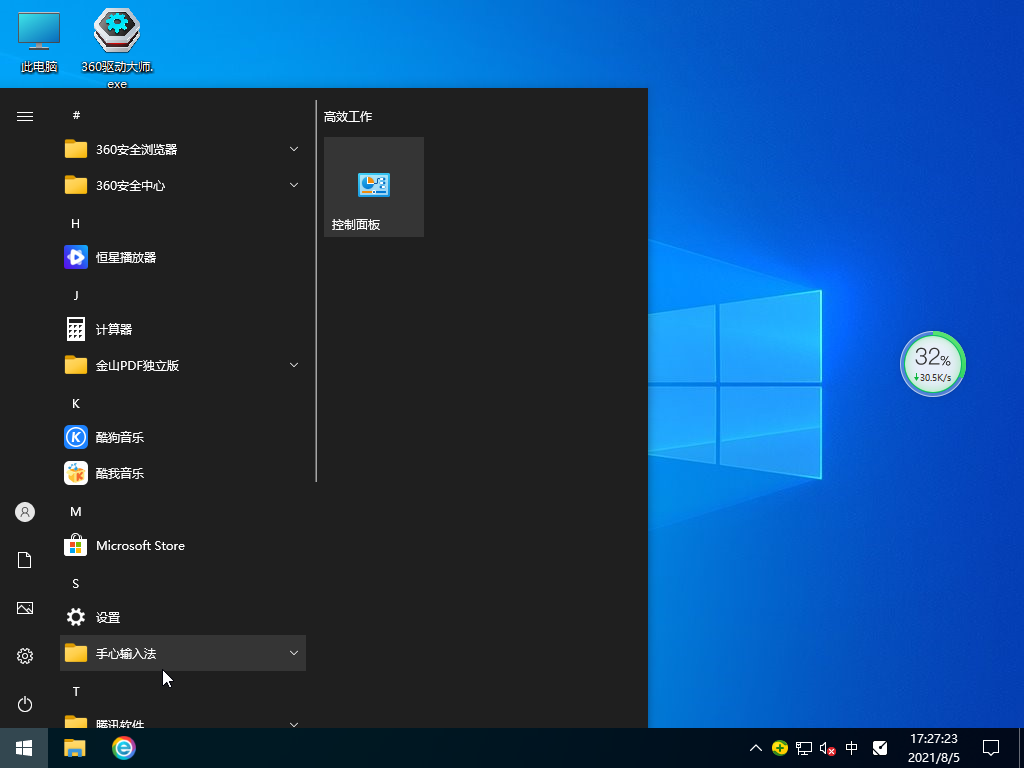
Task: Launch the 恒星播放器 media player
Action: [127, 257]
